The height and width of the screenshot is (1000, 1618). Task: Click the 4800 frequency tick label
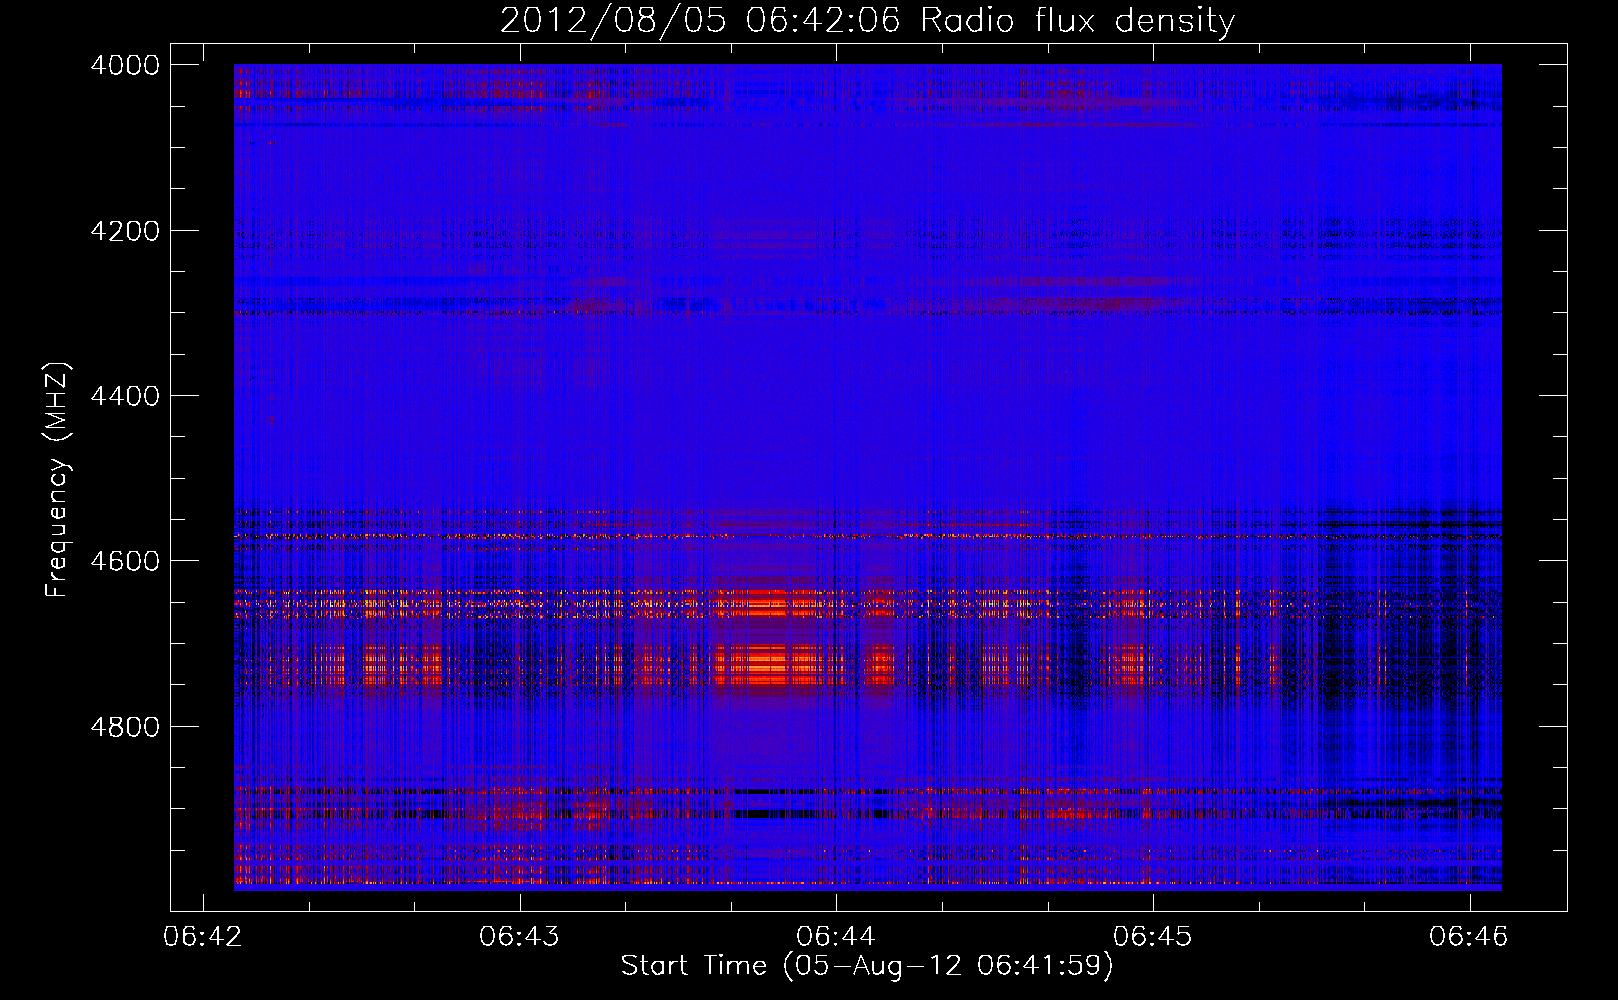click(x=125, y=727)
